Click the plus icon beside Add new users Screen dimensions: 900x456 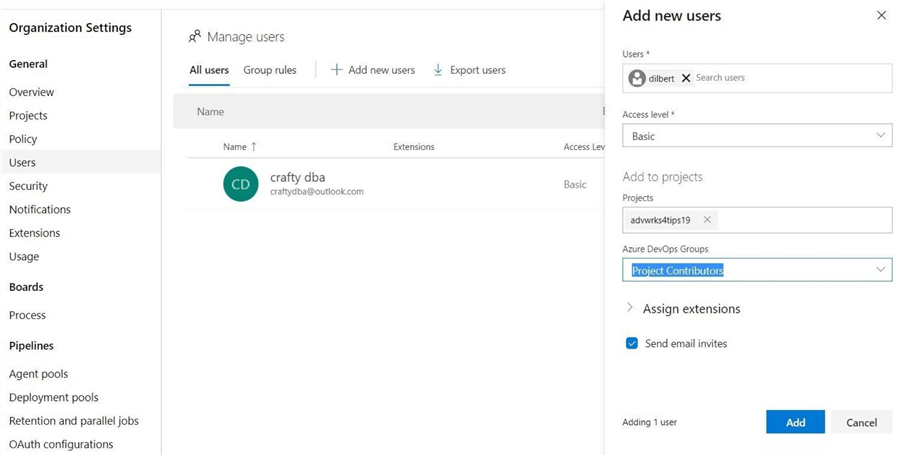[337, 70]
